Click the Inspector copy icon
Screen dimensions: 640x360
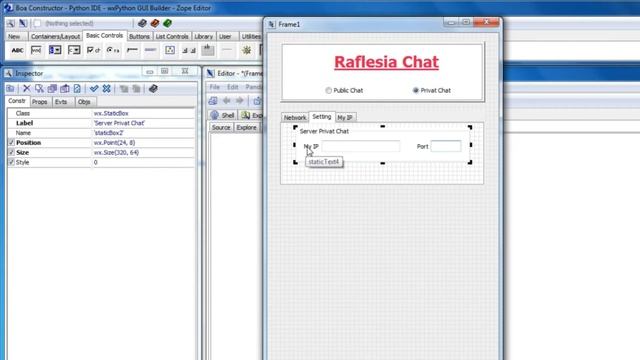[x=52, y=89]
